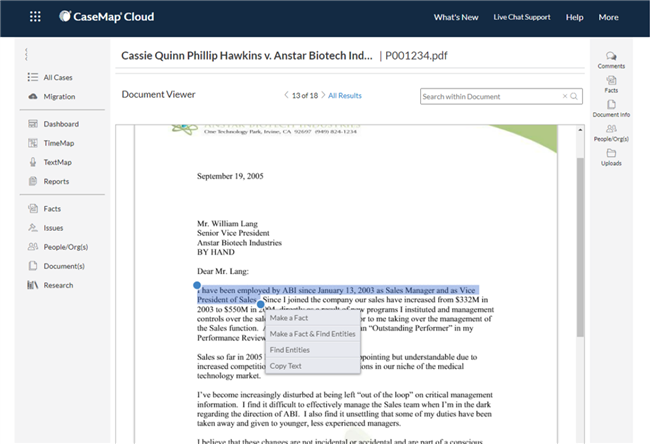Open Document(s) icon in left sidebar
Image resolution: width=650 pixels, height=444 pixels.
tap(33, 266)
